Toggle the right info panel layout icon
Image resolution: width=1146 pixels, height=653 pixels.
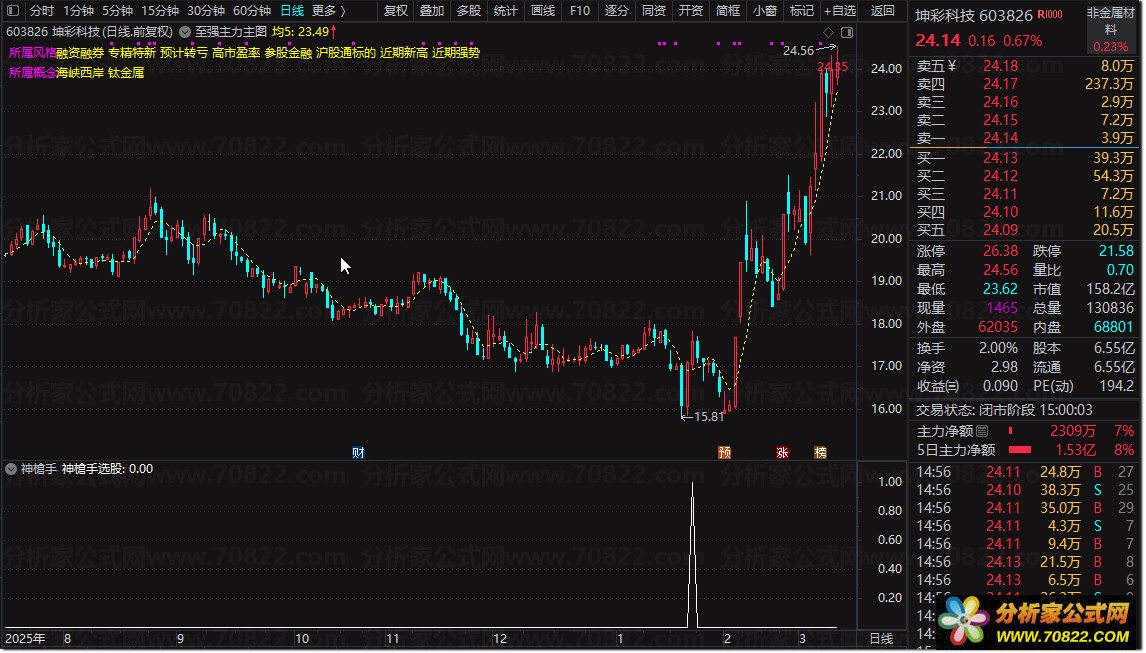[847, 32]
